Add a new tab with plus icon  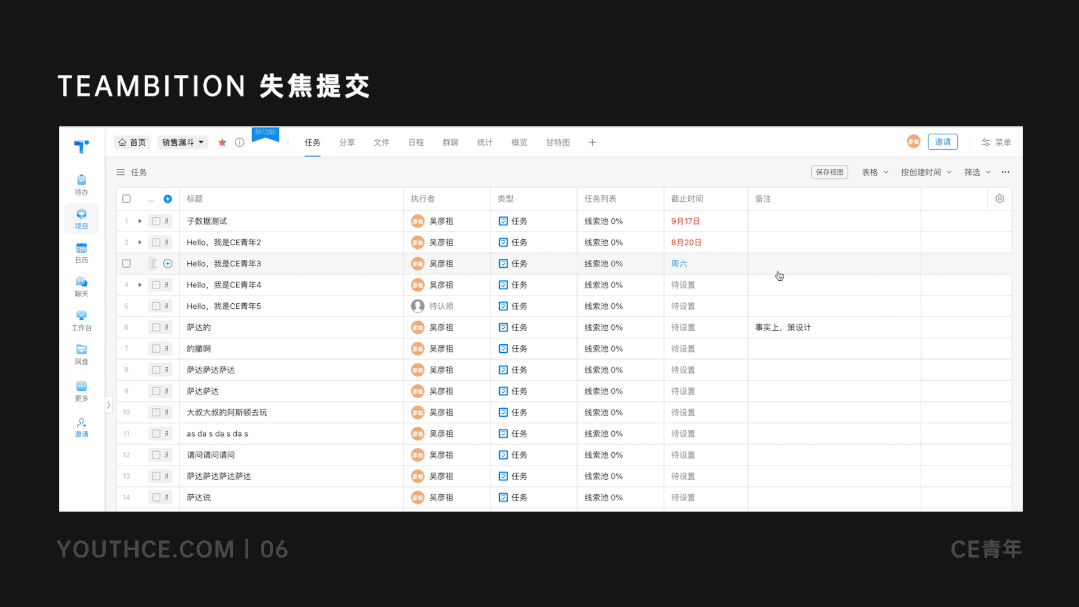[592, 142]
